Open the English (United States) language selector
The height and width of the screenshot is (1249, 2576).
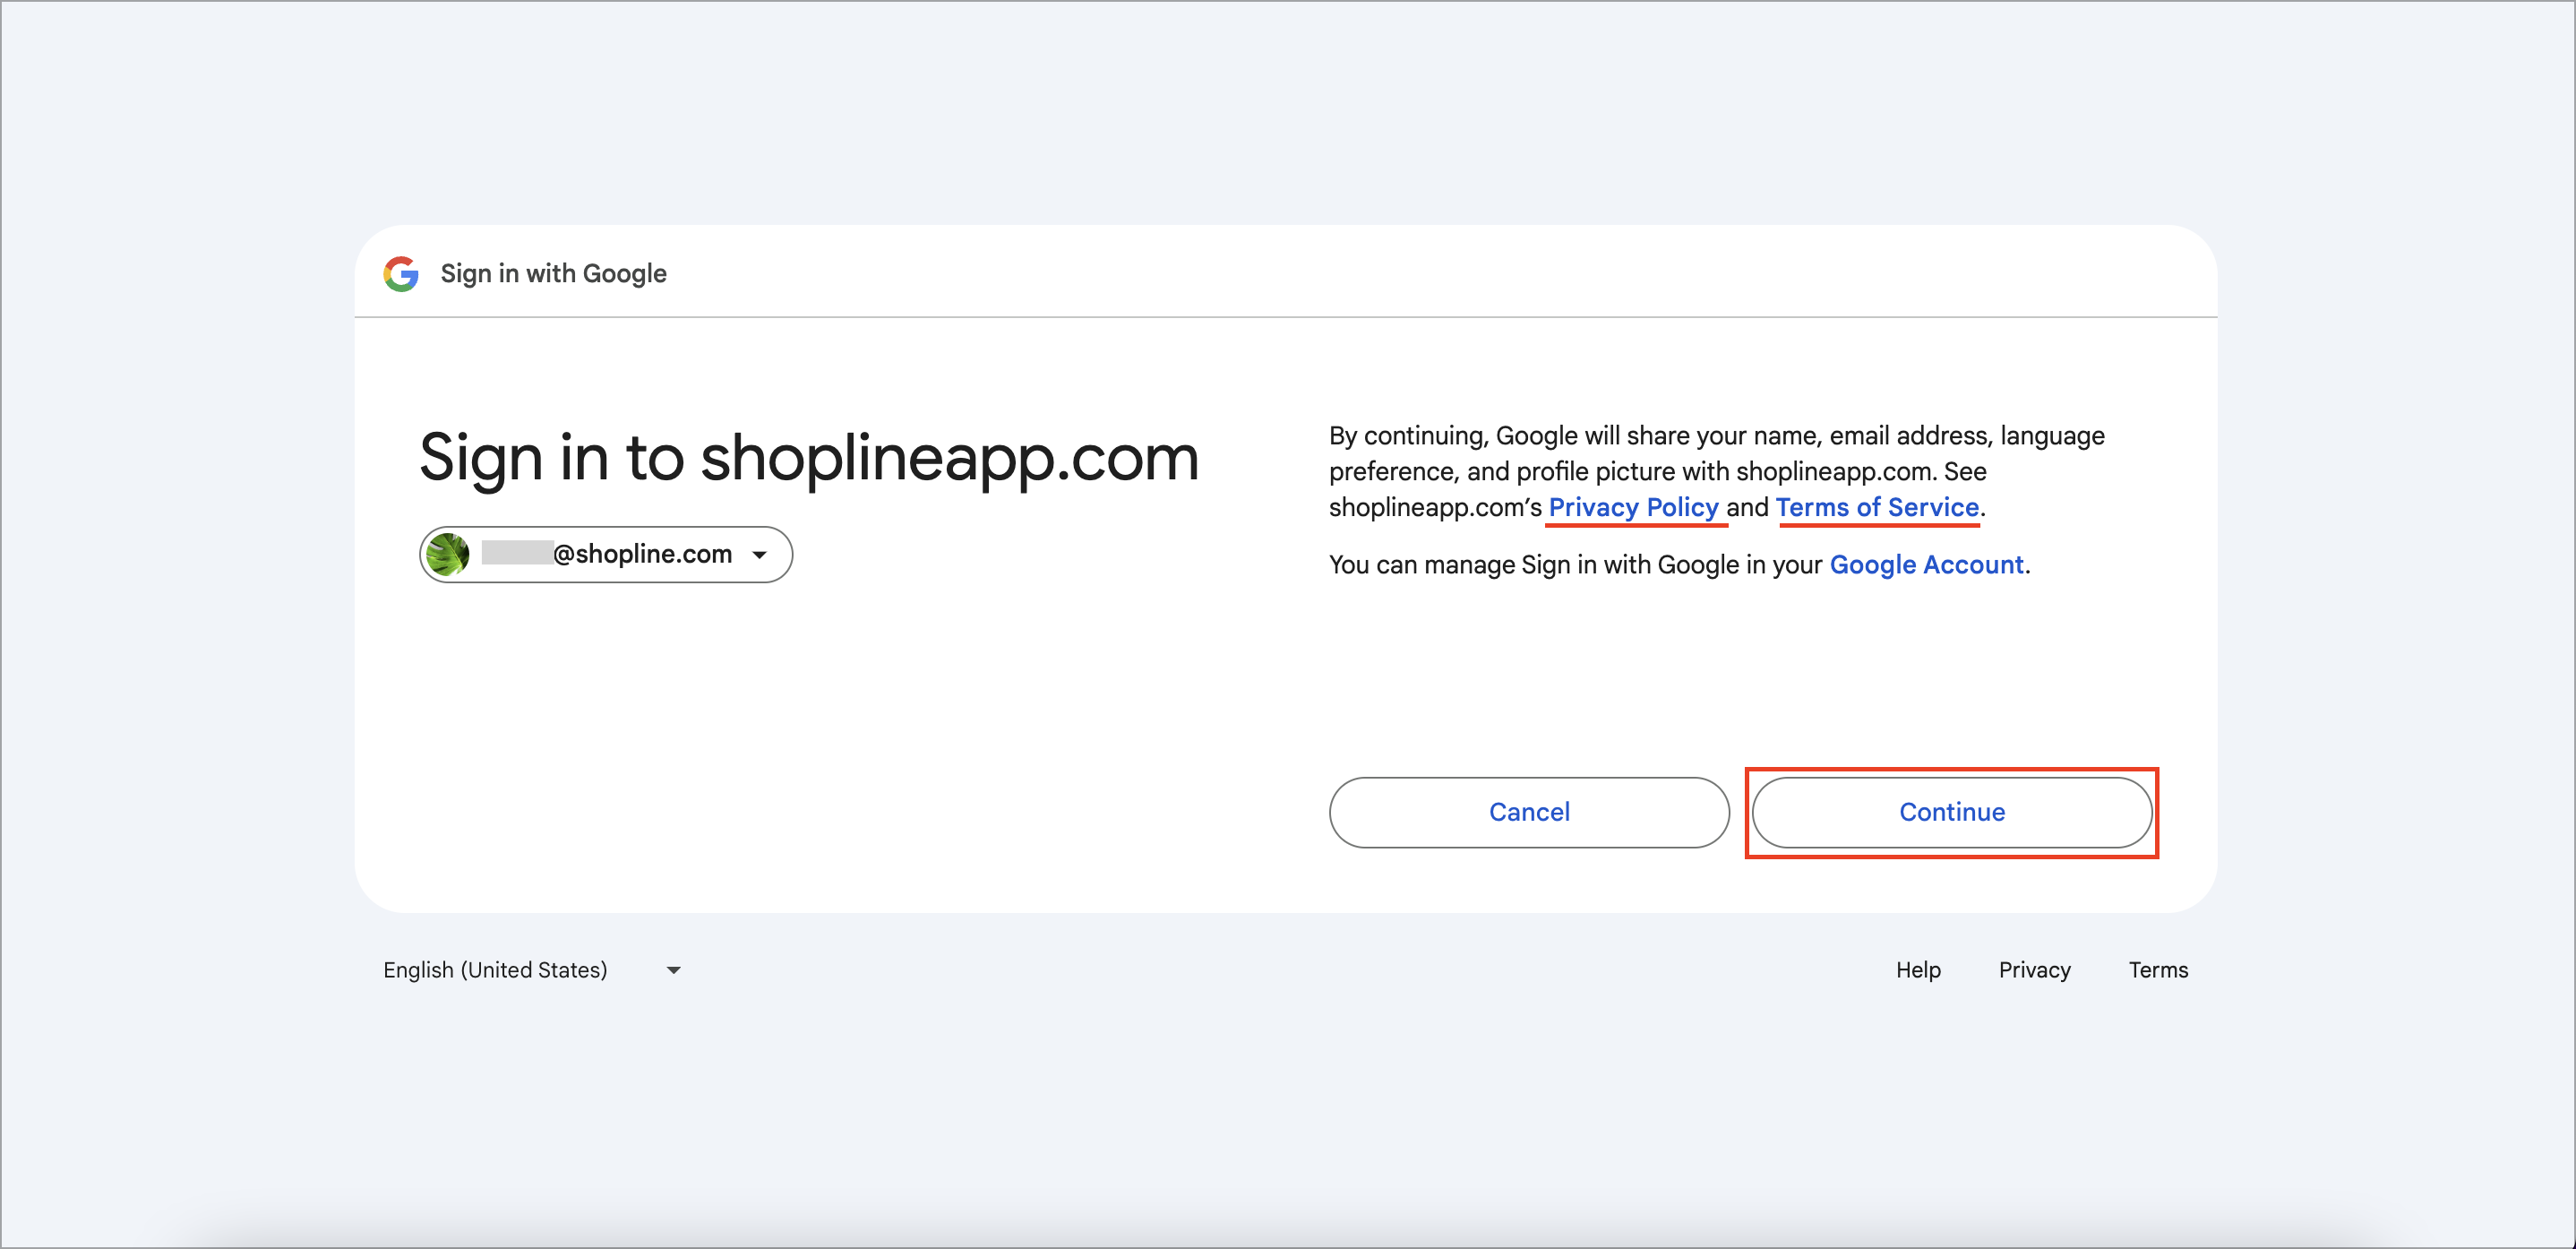[x=495, y=970]
